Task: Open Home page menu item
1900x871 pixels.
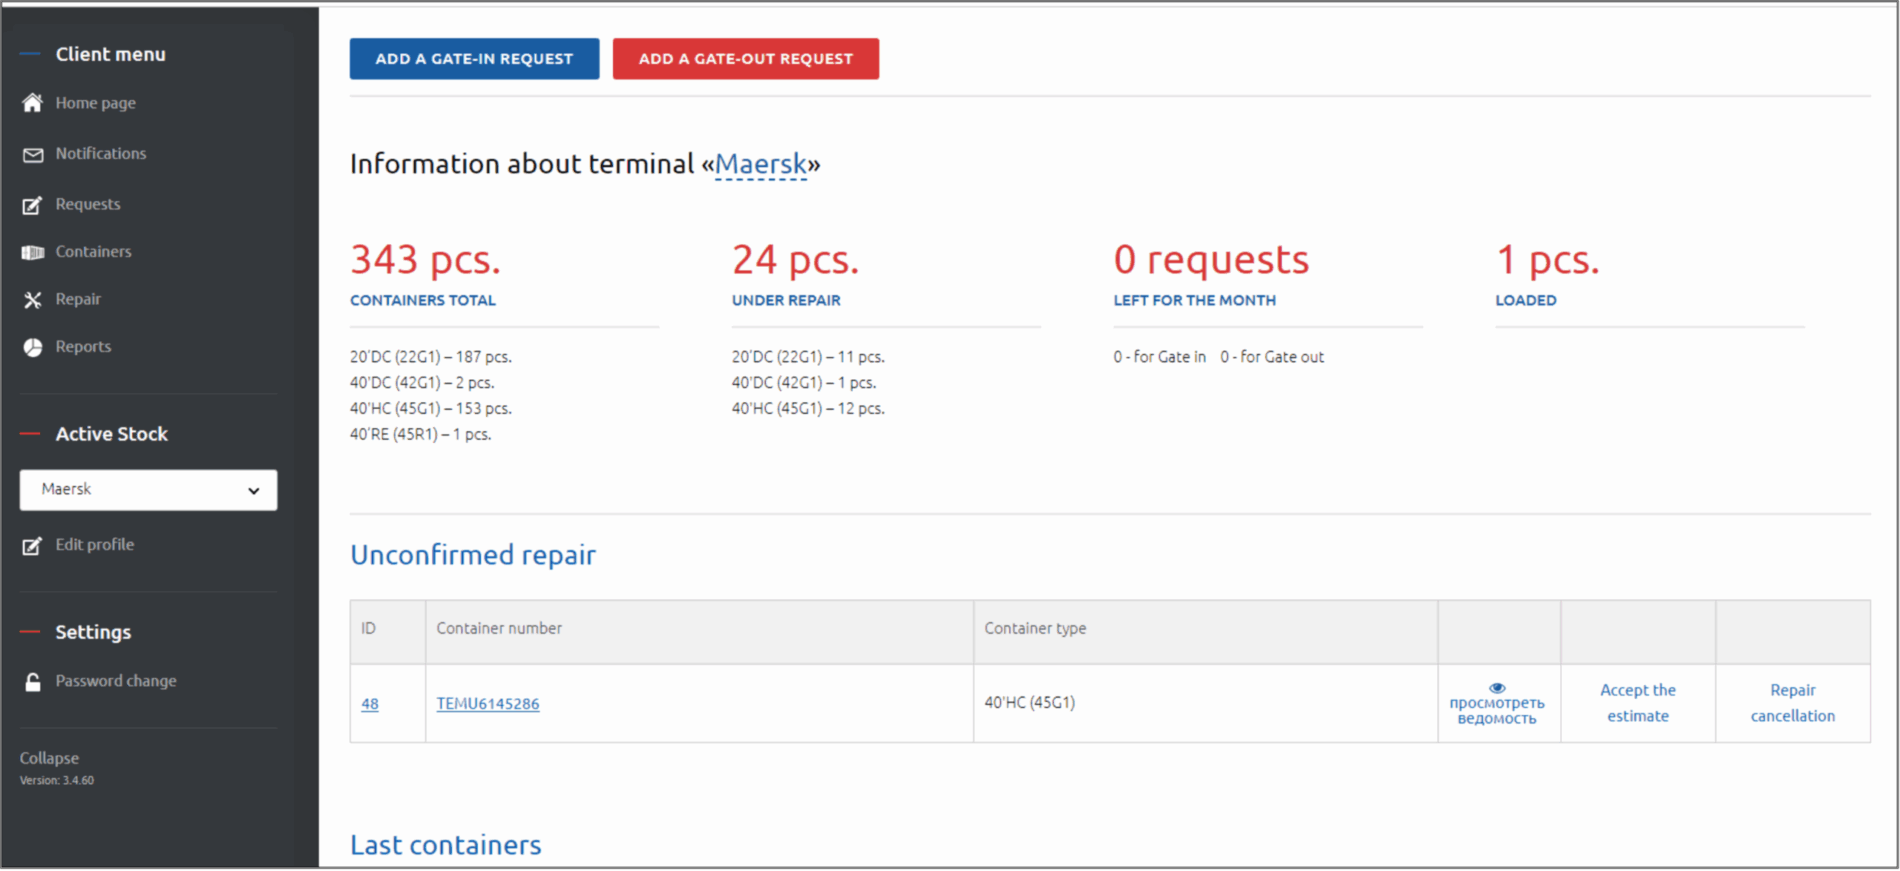Action: [x=96, y=103]
